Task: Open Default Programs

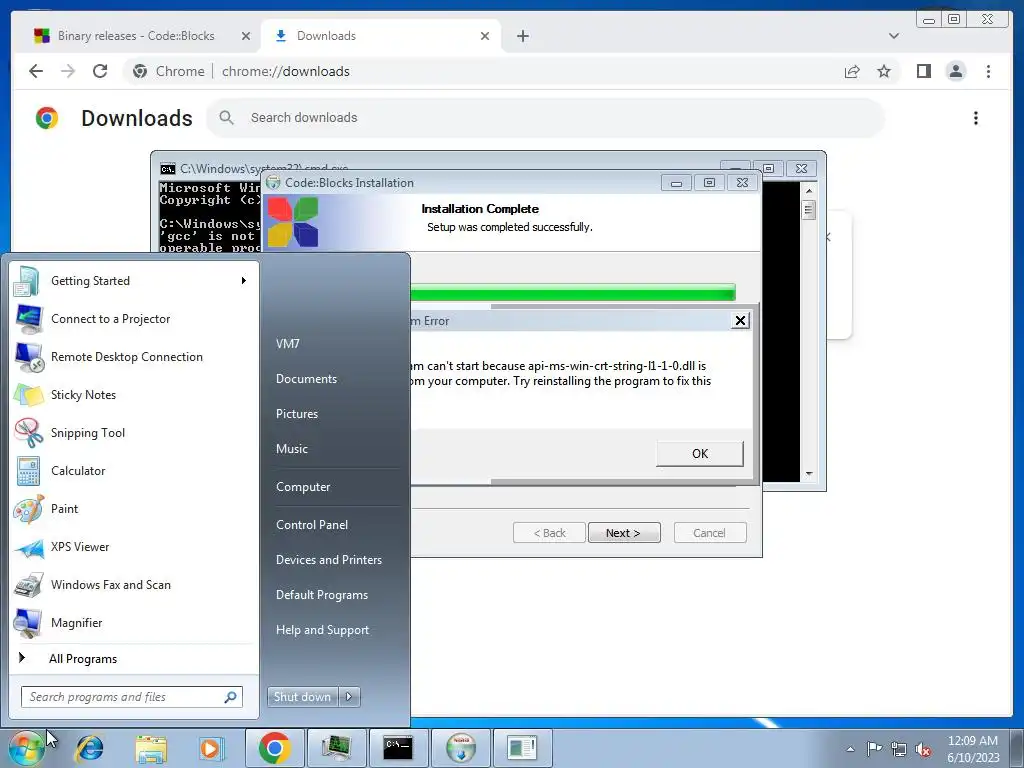Action: click(322, 595)
